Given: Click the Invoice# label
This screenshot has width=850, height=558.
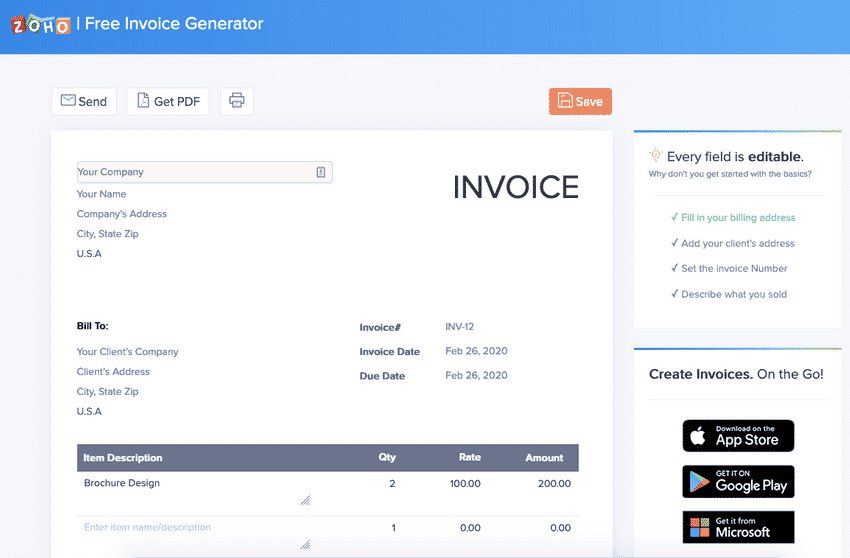Looking at the screenshot, I should 380,327.
